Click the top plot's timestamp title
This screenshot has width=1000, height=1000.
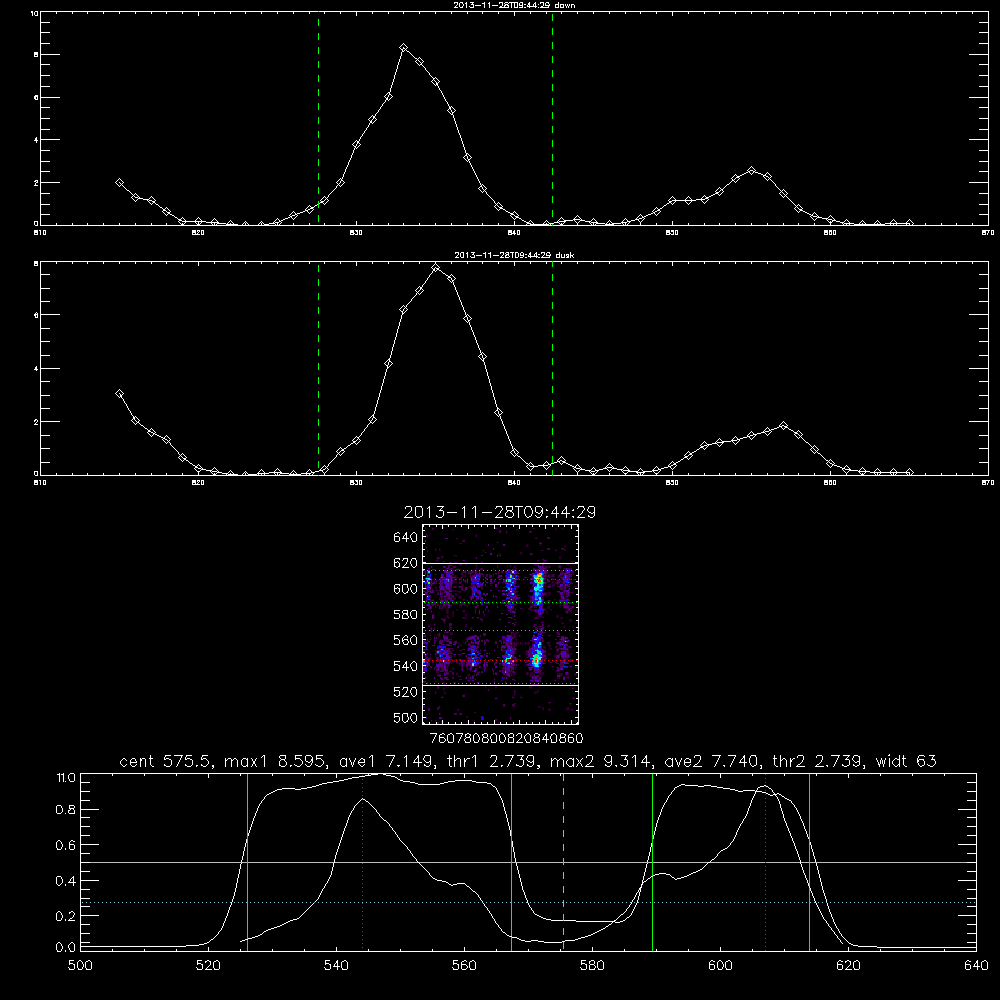[514, 5]
